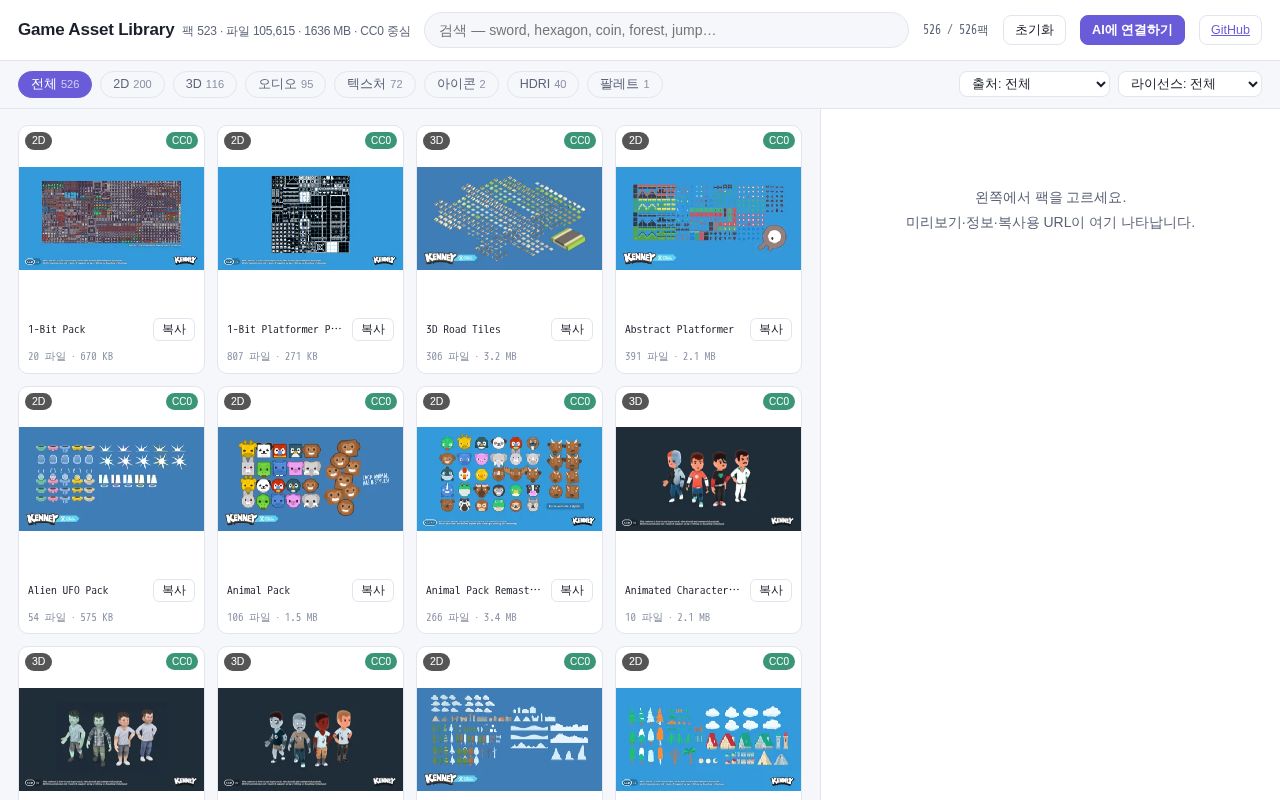Open the Animal Pack thumbnail
This screenshot has height=800, width=1280.
click(310, 479)
